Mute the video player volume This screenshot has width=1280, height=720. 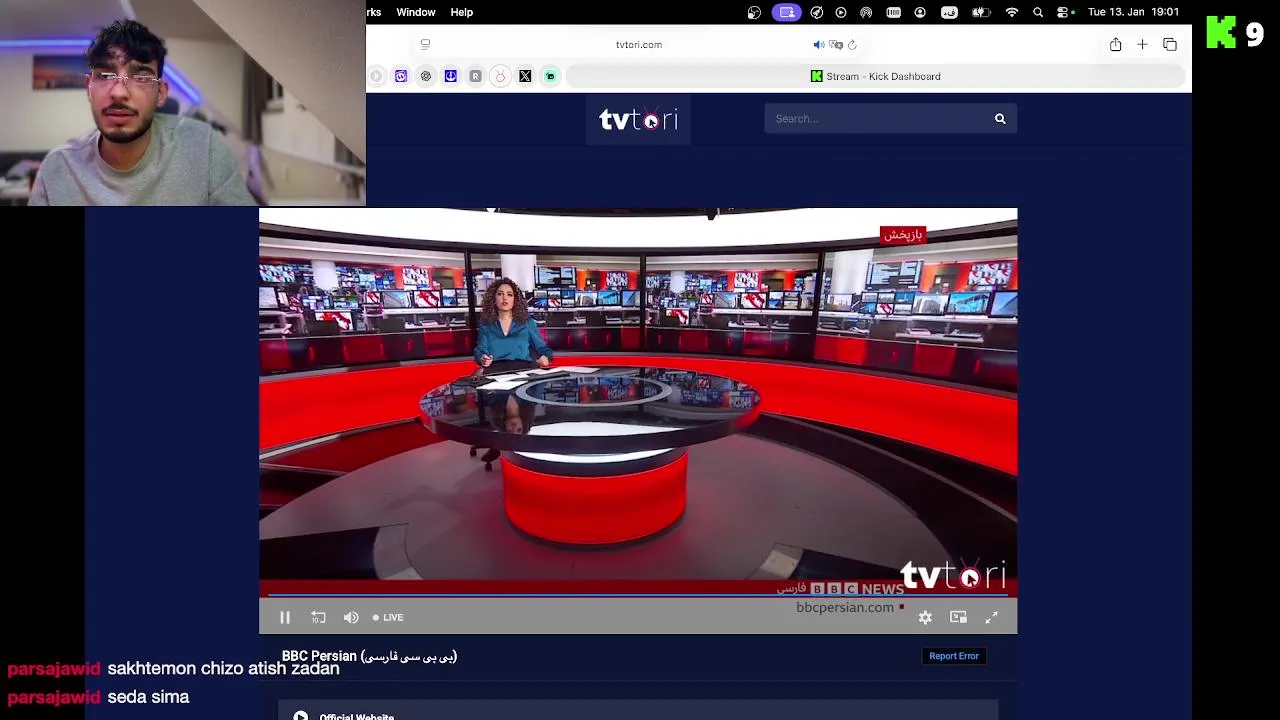coord(351,617)
